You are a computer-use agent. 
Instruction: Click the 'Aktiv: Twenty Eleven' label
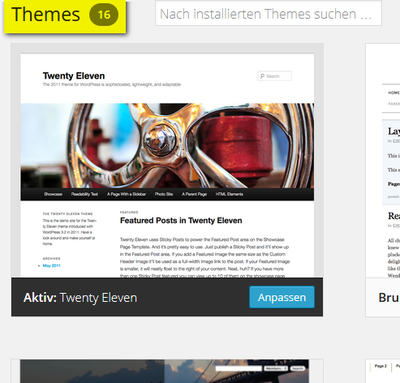click(x=80, y=298)
